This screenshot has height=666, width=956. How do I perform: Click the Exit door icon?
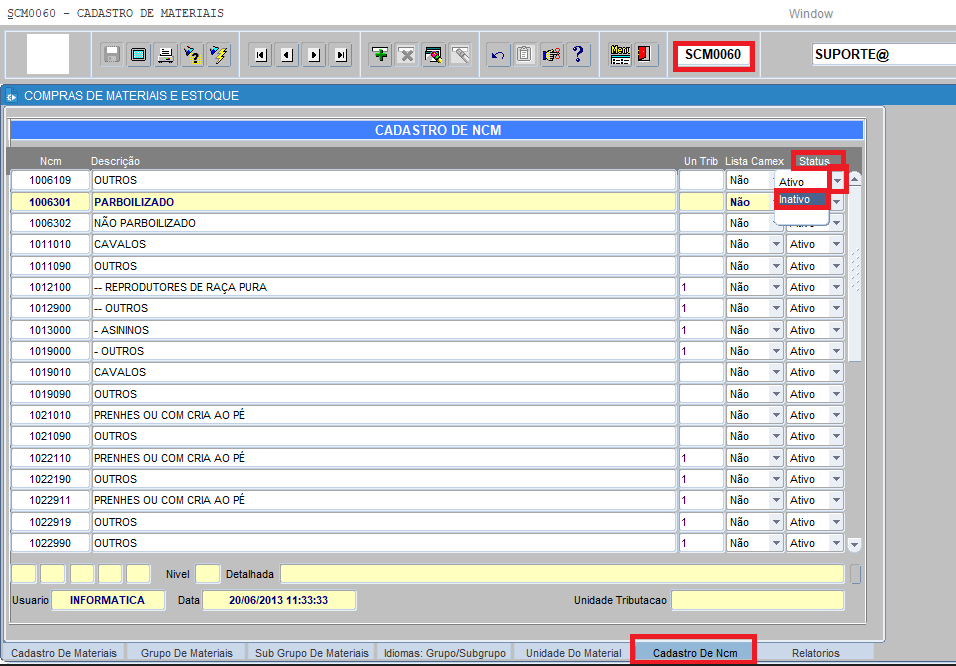(645, 55)
